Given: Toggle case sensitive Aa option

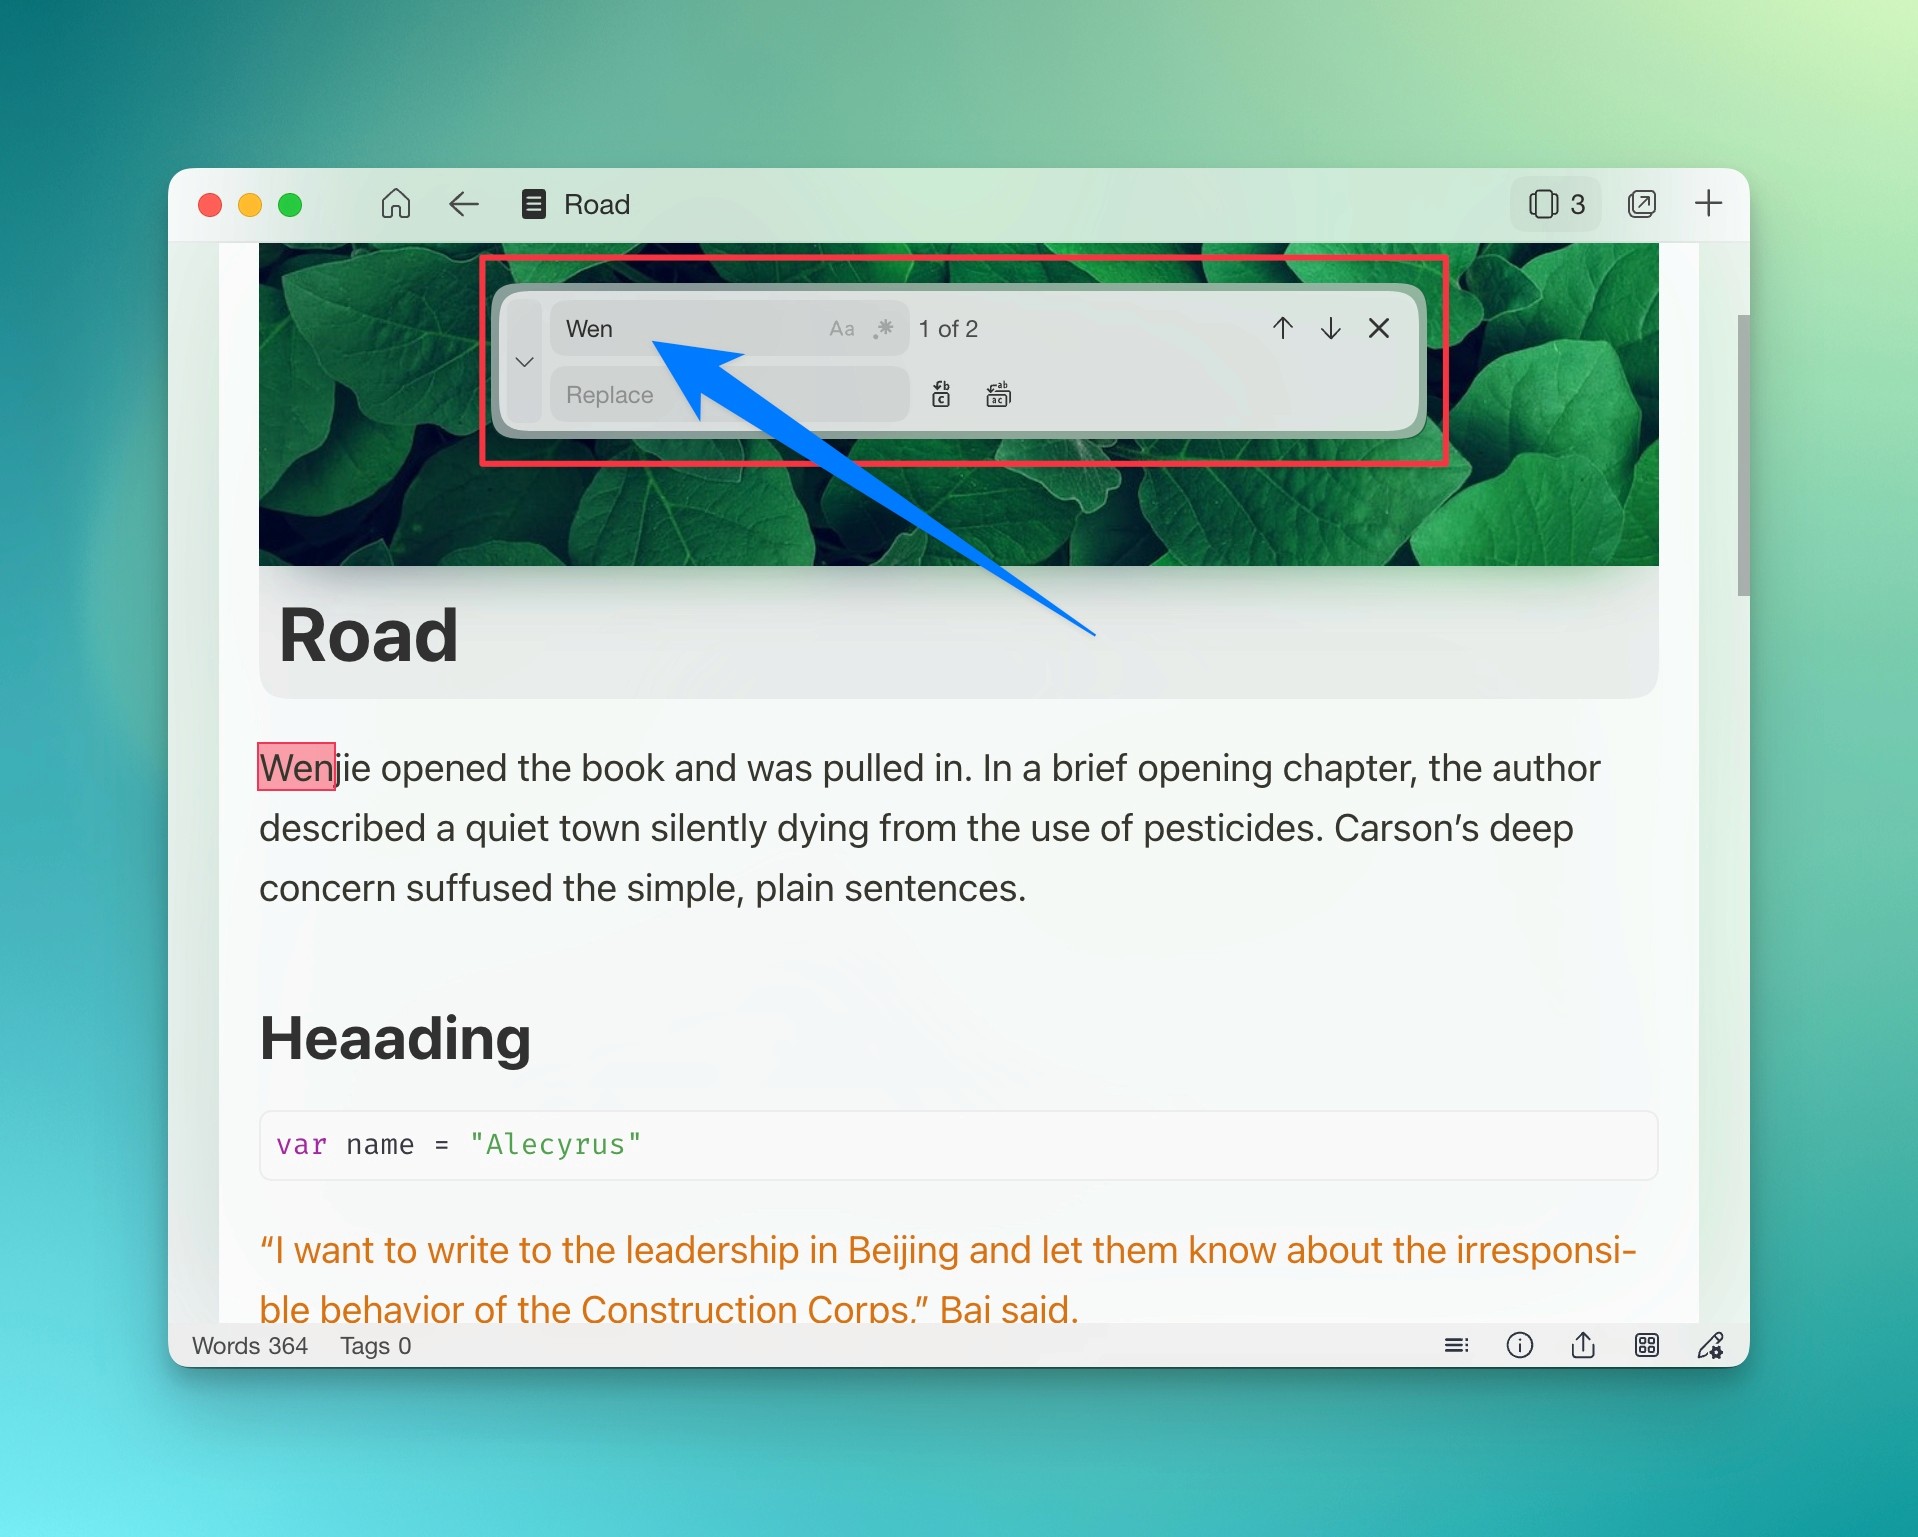Looking at the screenshot, I should coord(842,329).
